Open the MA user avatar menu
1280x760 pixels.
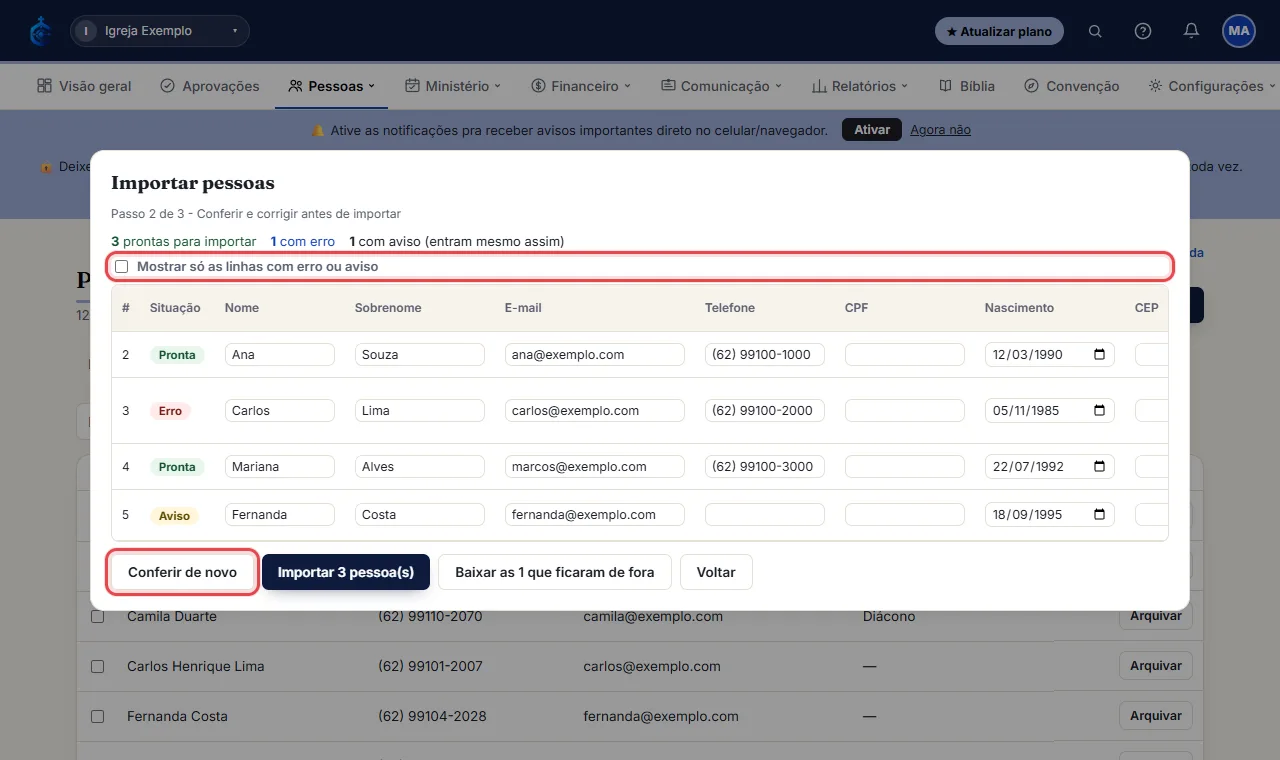(x=1239, y=31)
